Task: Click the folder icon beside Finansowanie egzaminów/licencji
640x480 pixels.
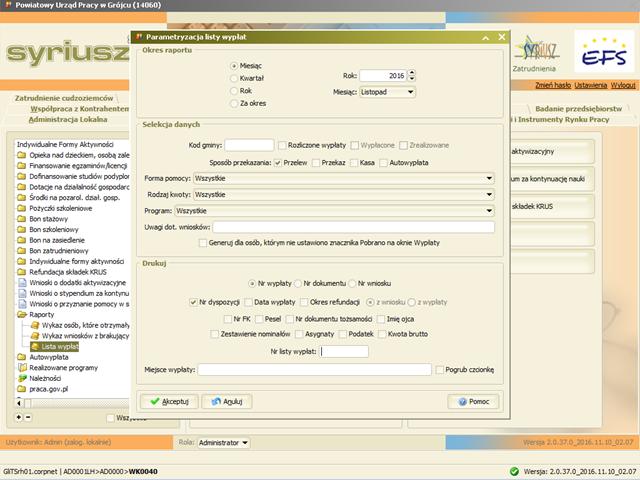Action: tap(22, 166)
